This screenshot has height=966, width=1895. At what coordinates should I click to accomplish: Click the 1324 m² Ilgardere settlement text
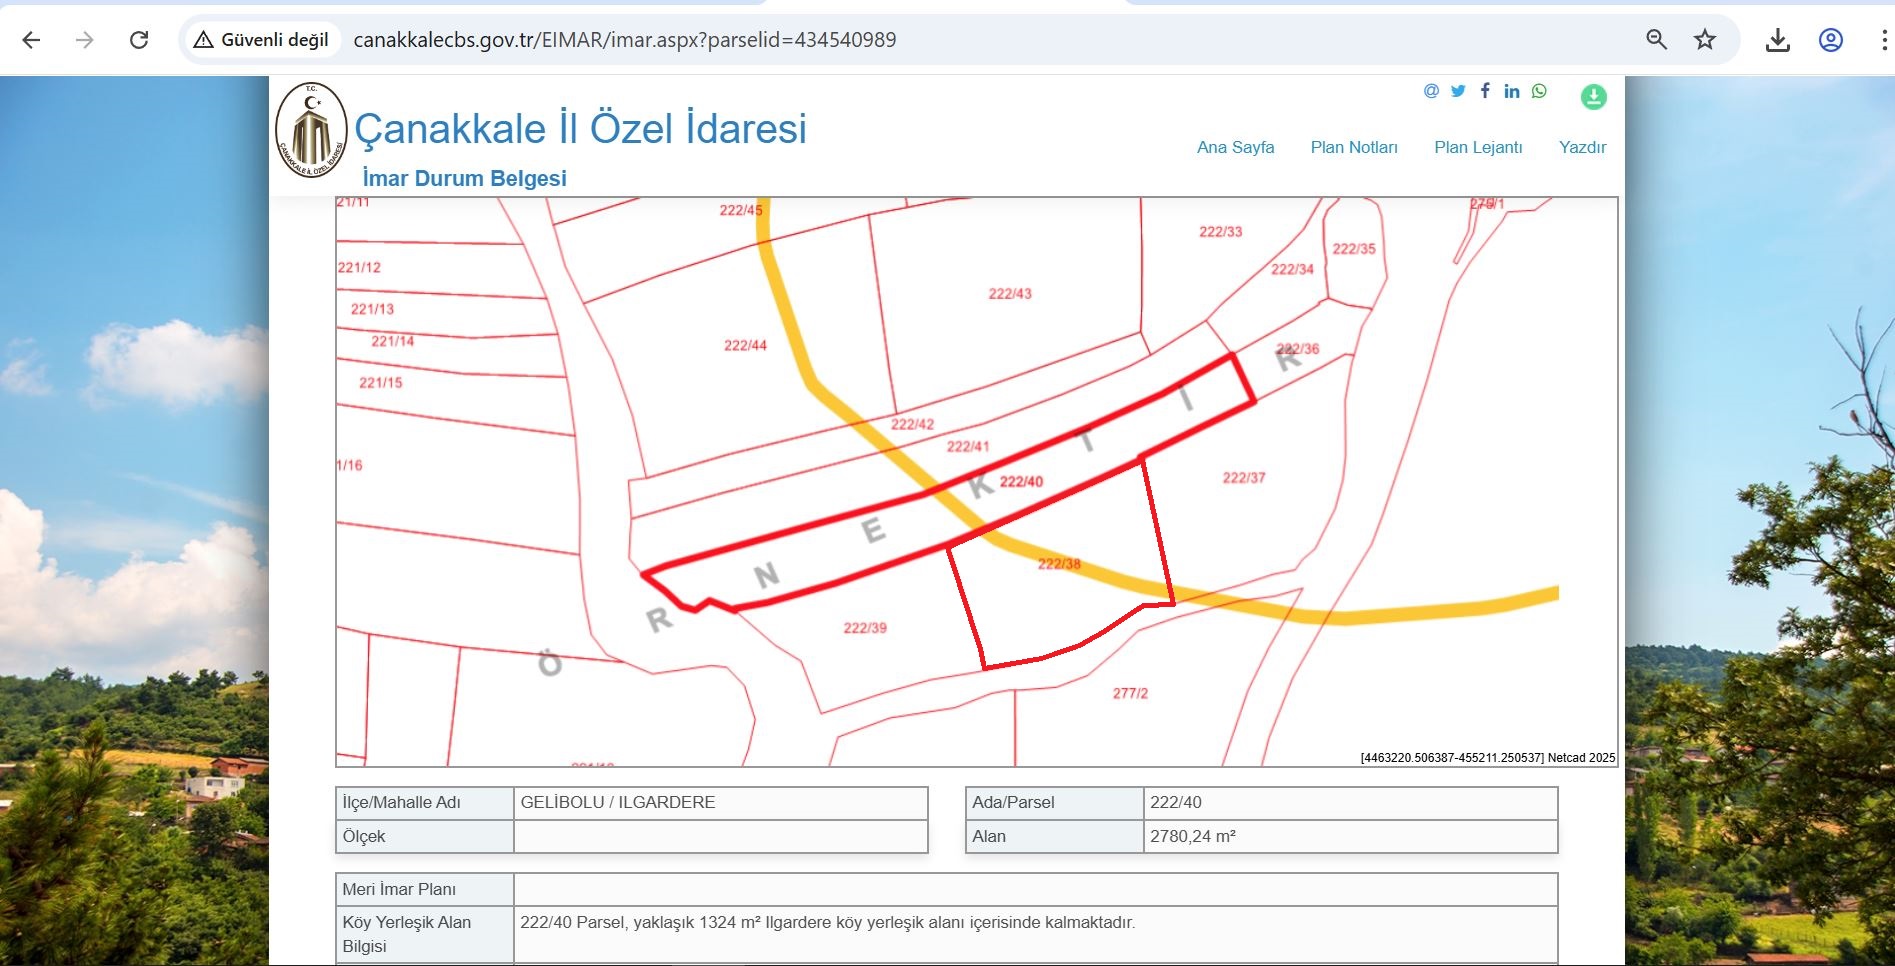(x=828, y=922)
